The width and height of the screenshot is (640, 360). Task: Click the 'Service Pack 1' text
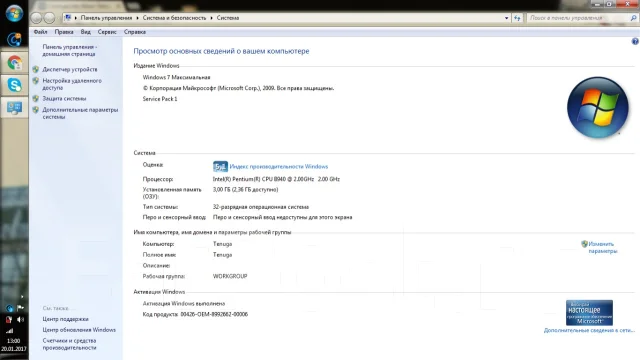pyautogui.click(x=160, y=99)
